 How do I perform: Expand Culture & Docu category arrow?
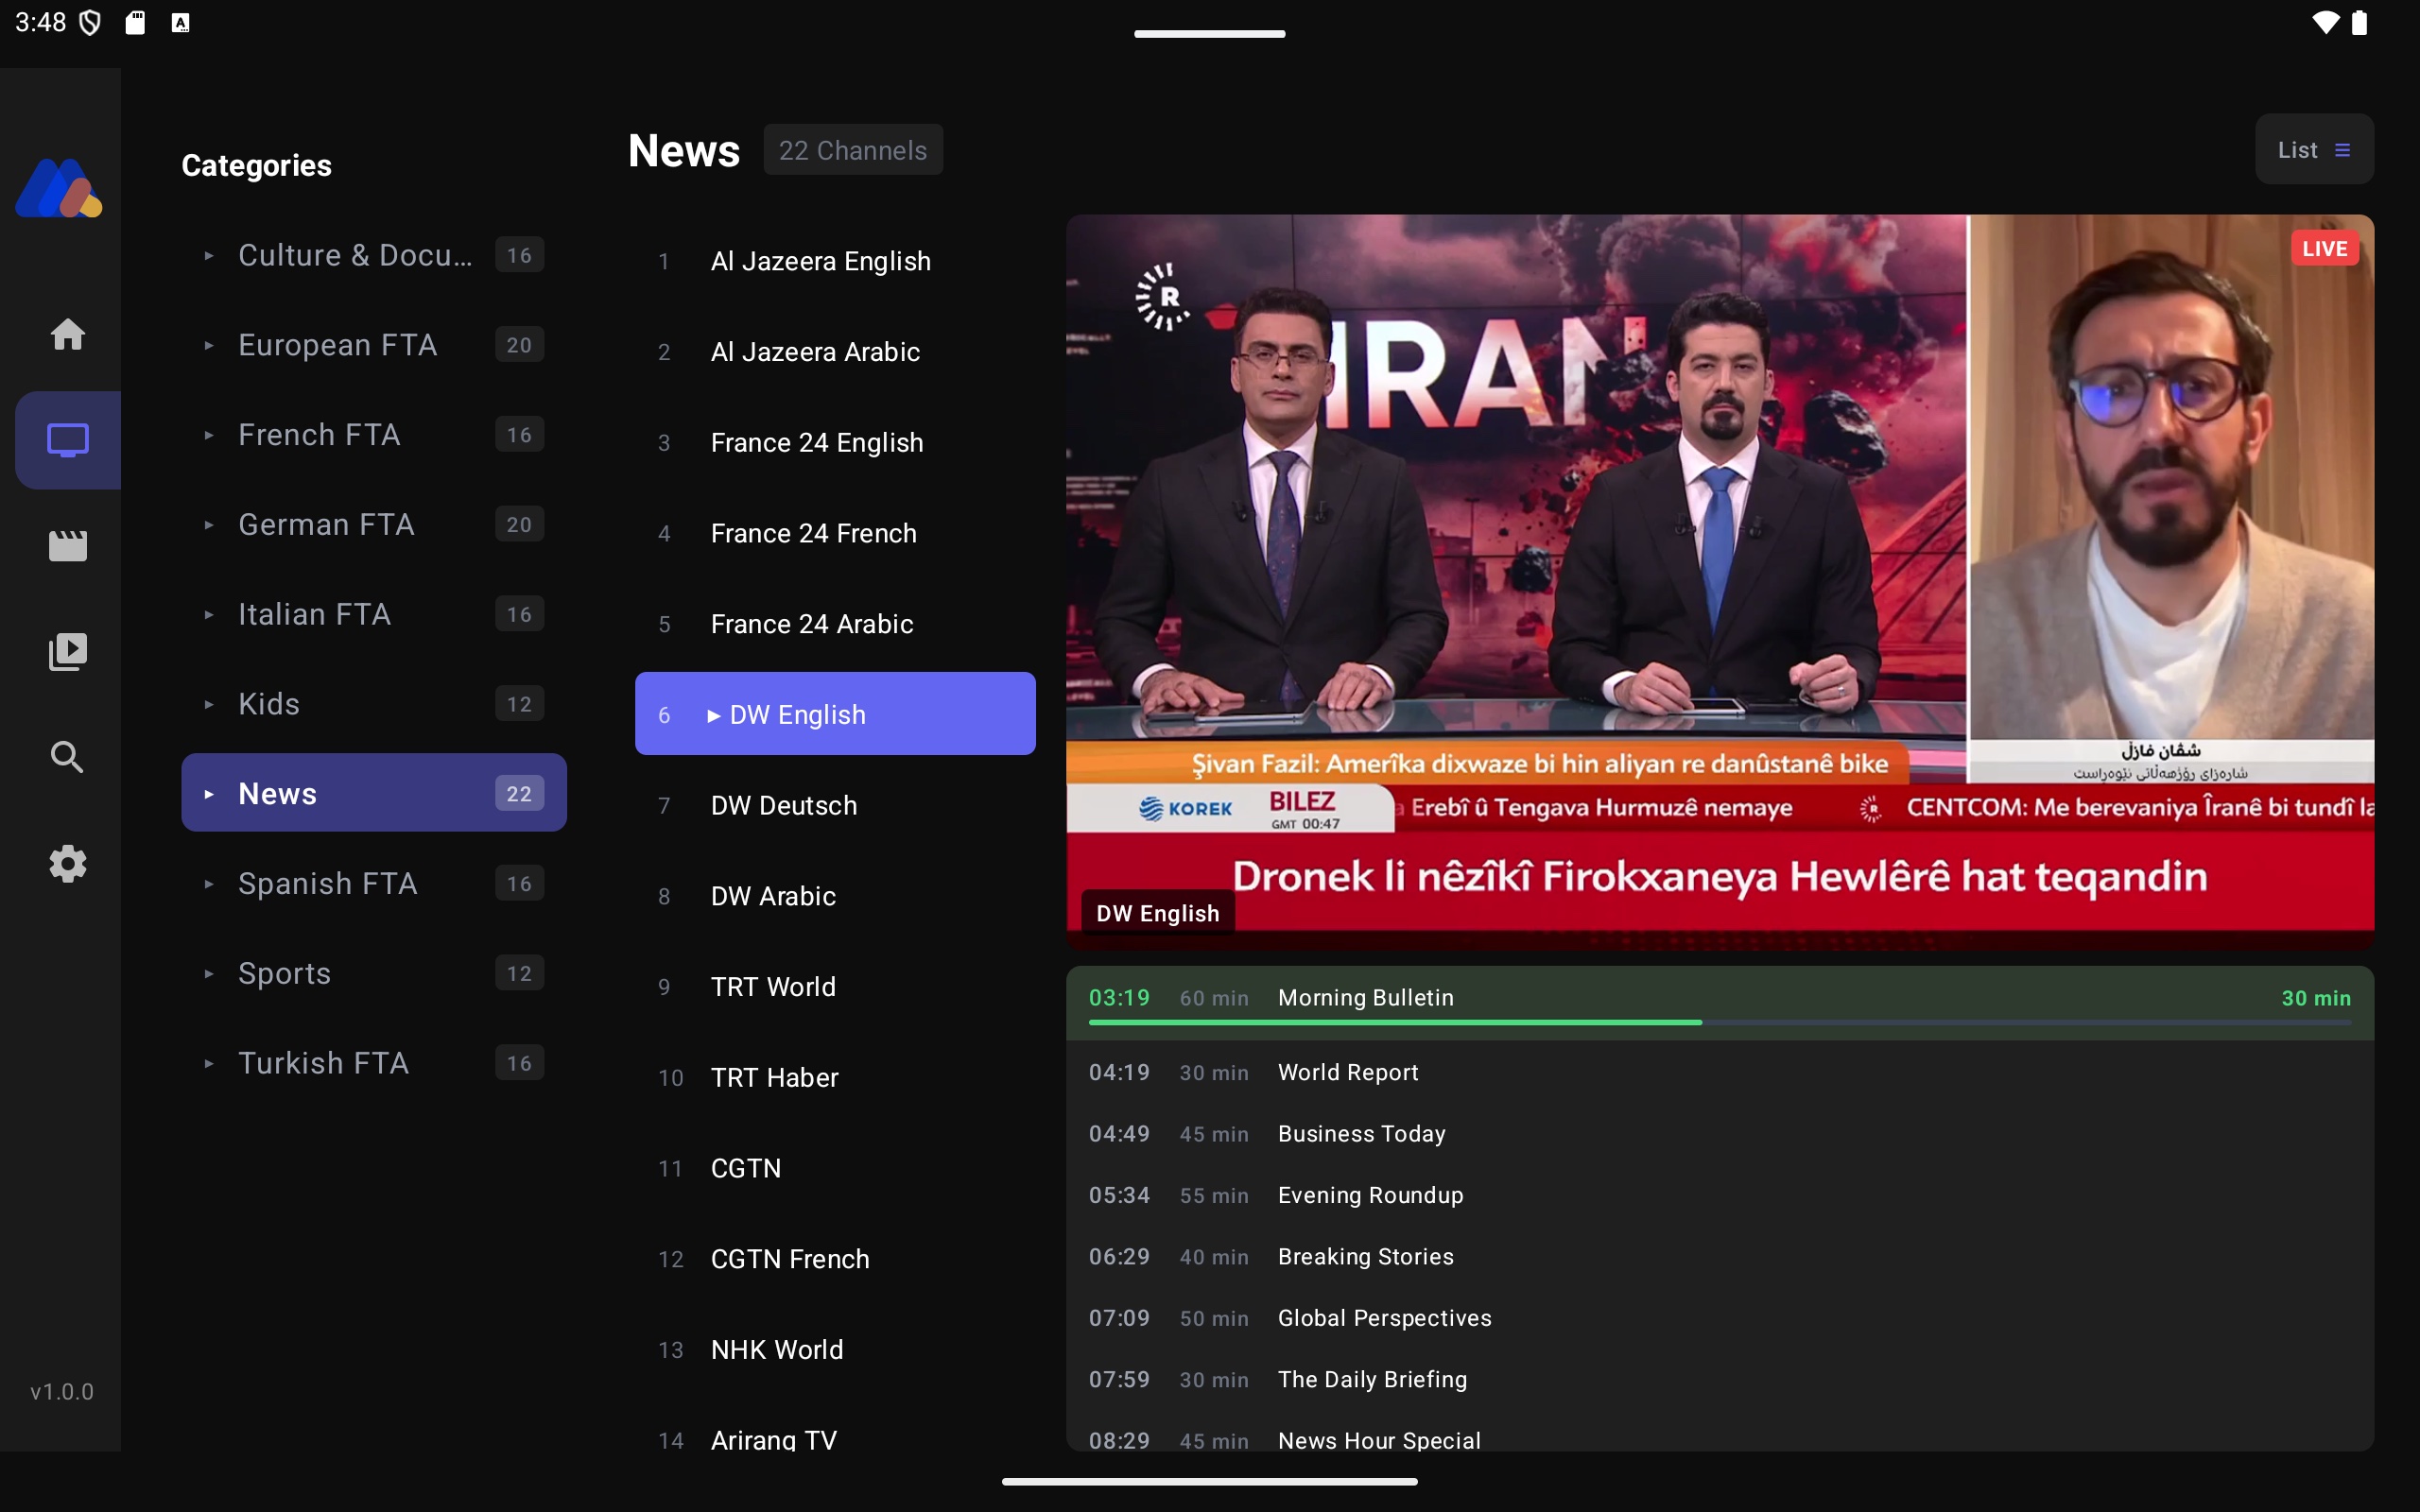[x=208, y=256]
